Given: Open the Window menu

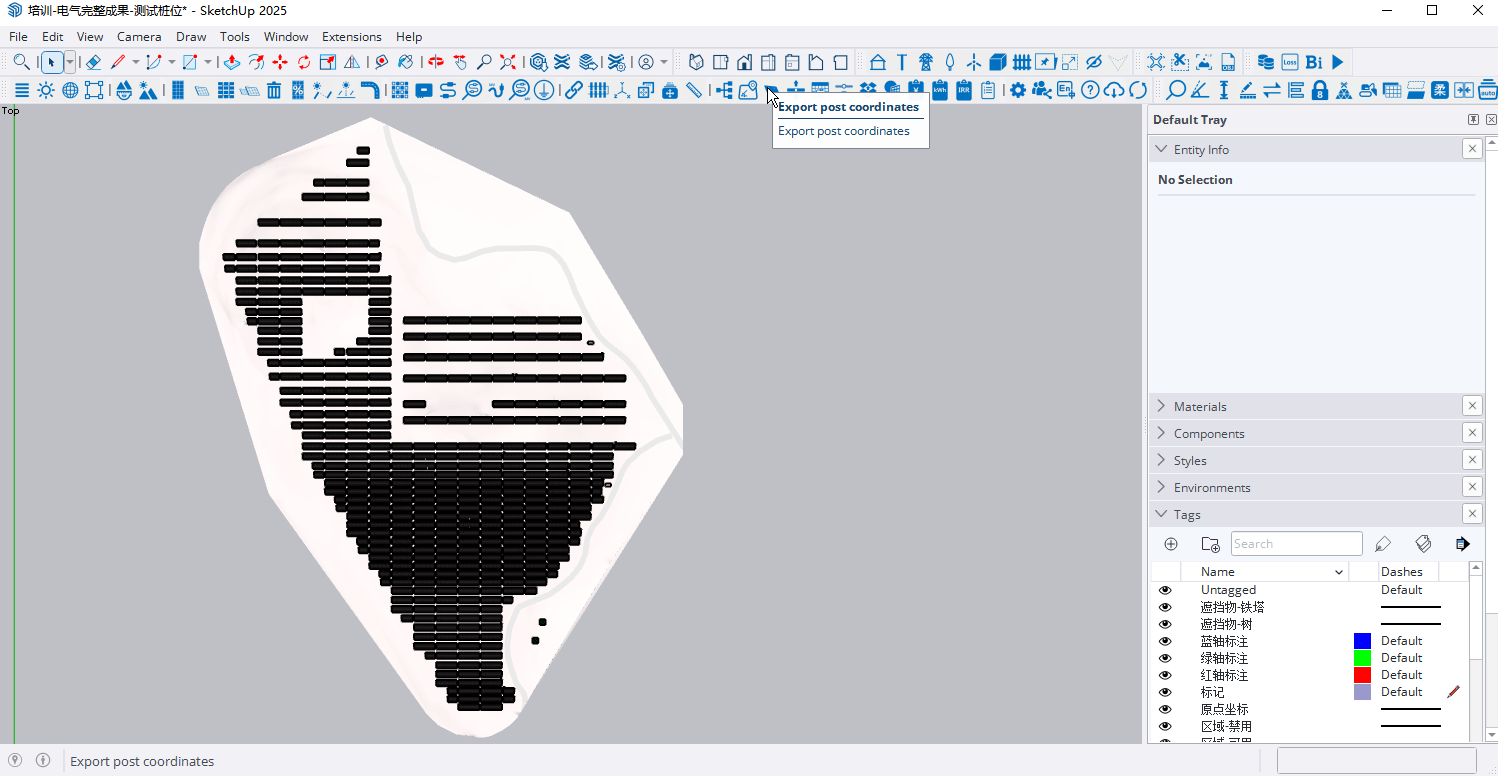Looking at the screenshot, I should tap(286, 36).
